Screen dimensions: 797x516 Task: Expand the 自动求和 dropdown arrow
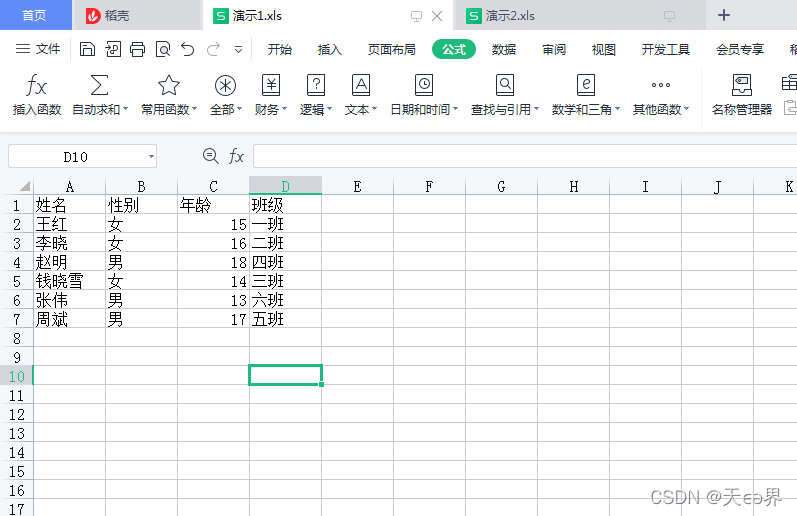click(125, 109)
